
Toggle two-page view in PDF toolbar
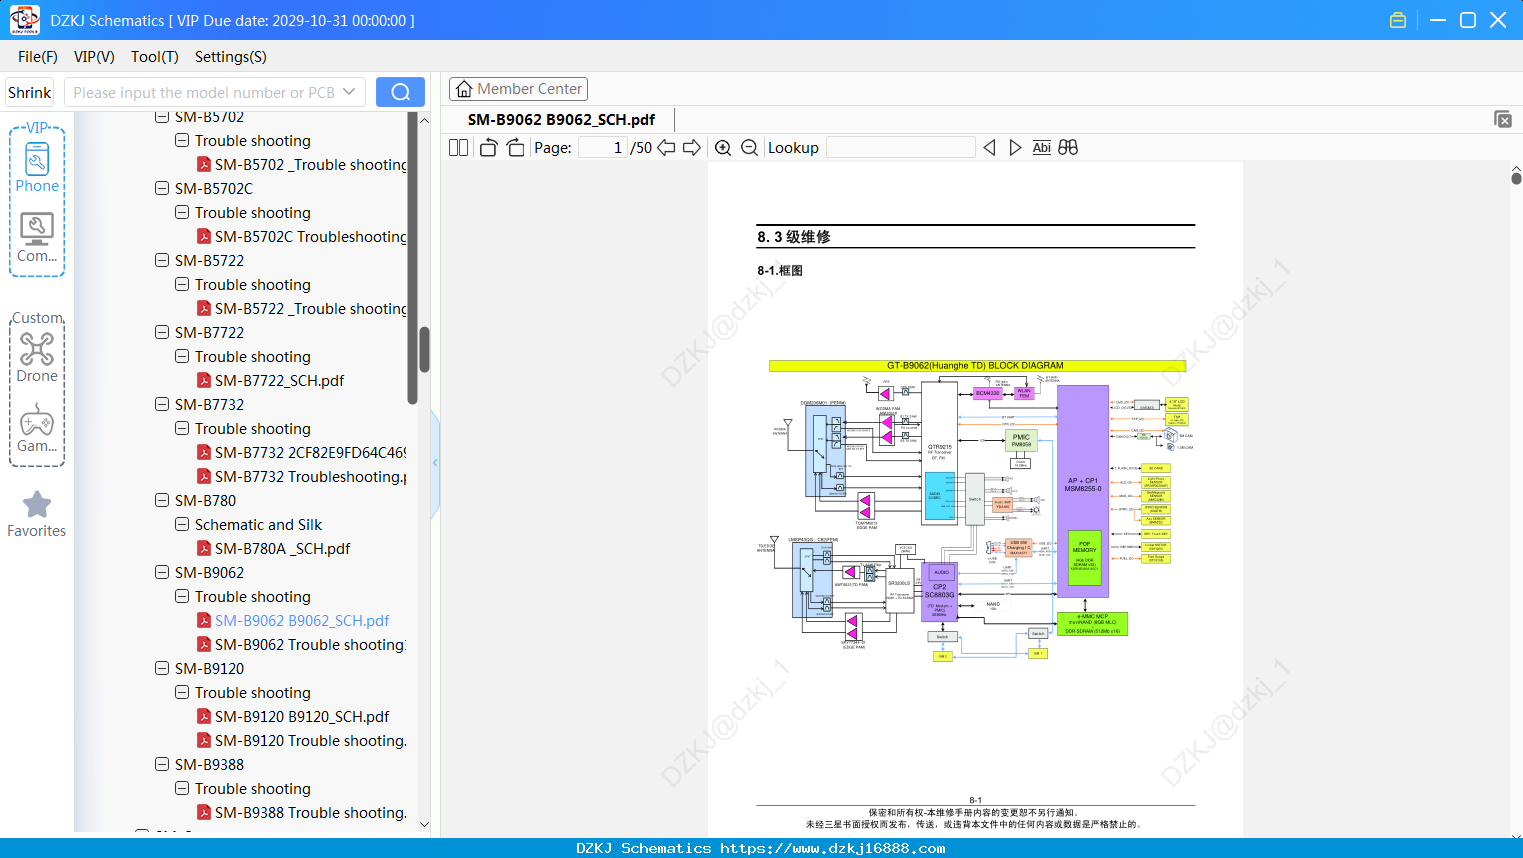[458, 148]
